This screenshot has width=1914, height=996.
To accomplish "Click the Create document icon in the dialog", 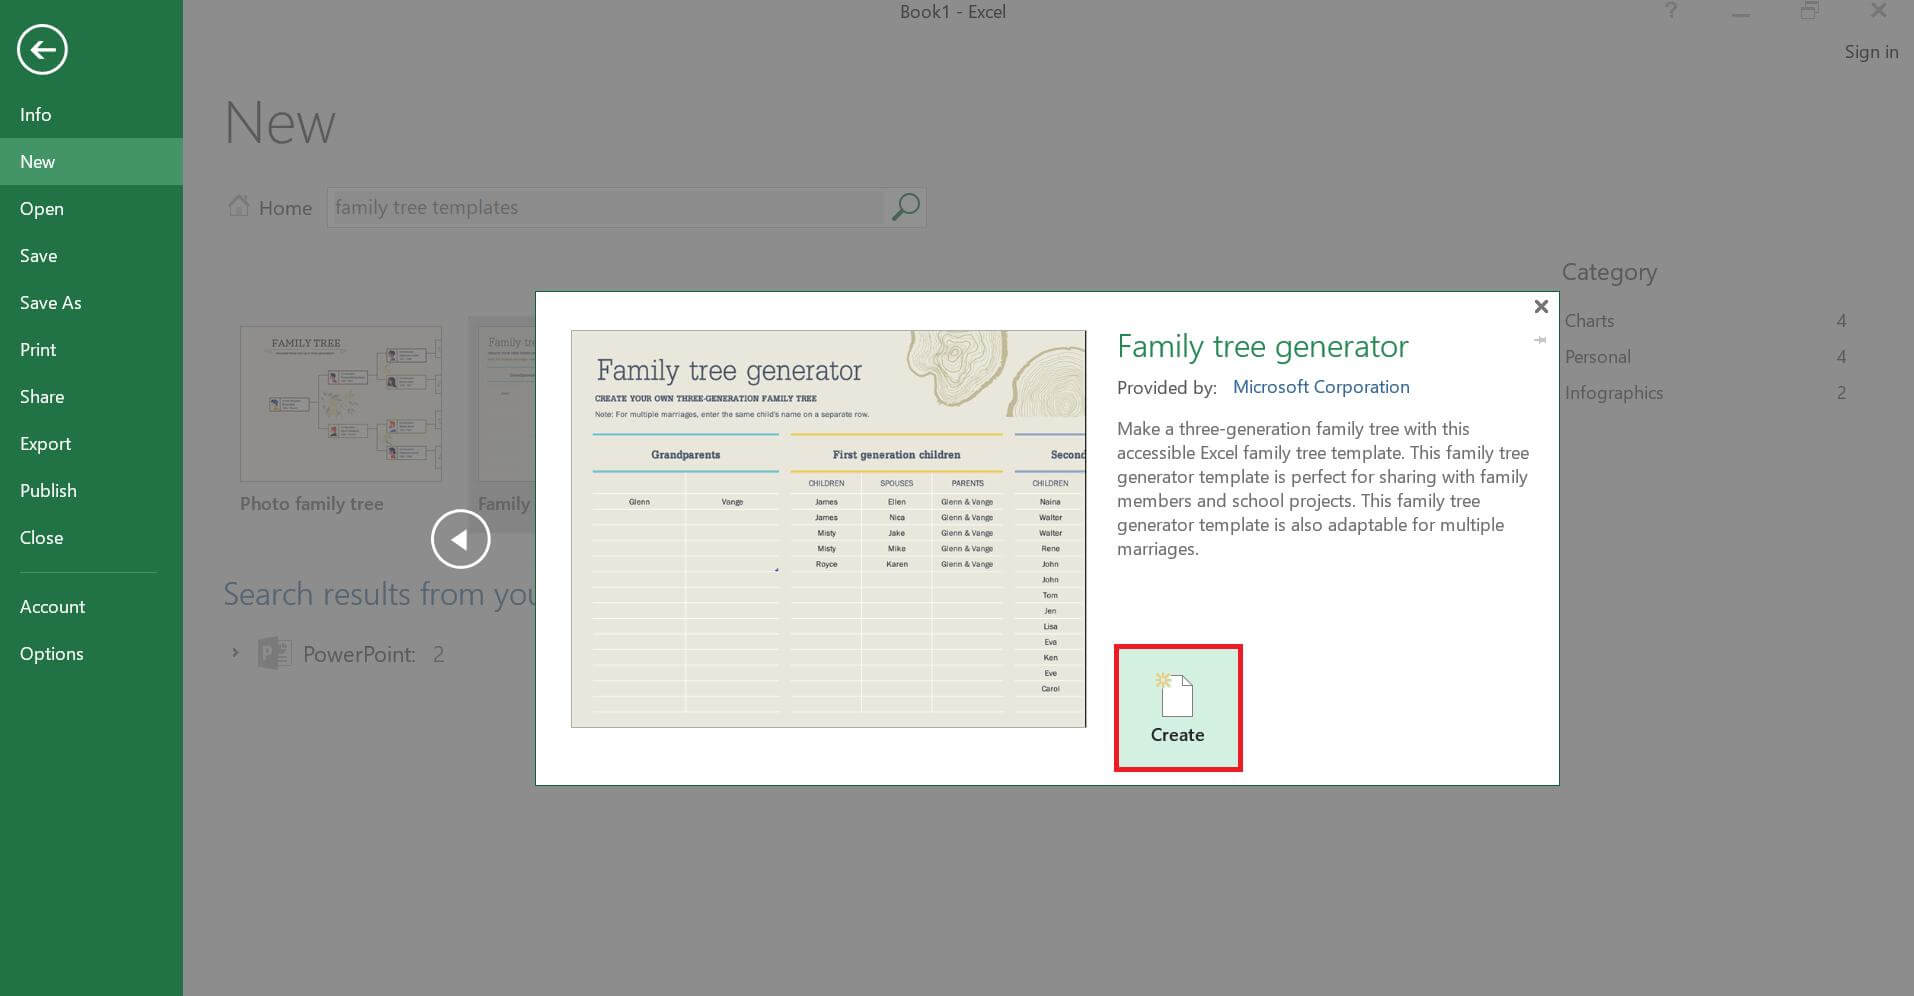I will (1177, 694).
